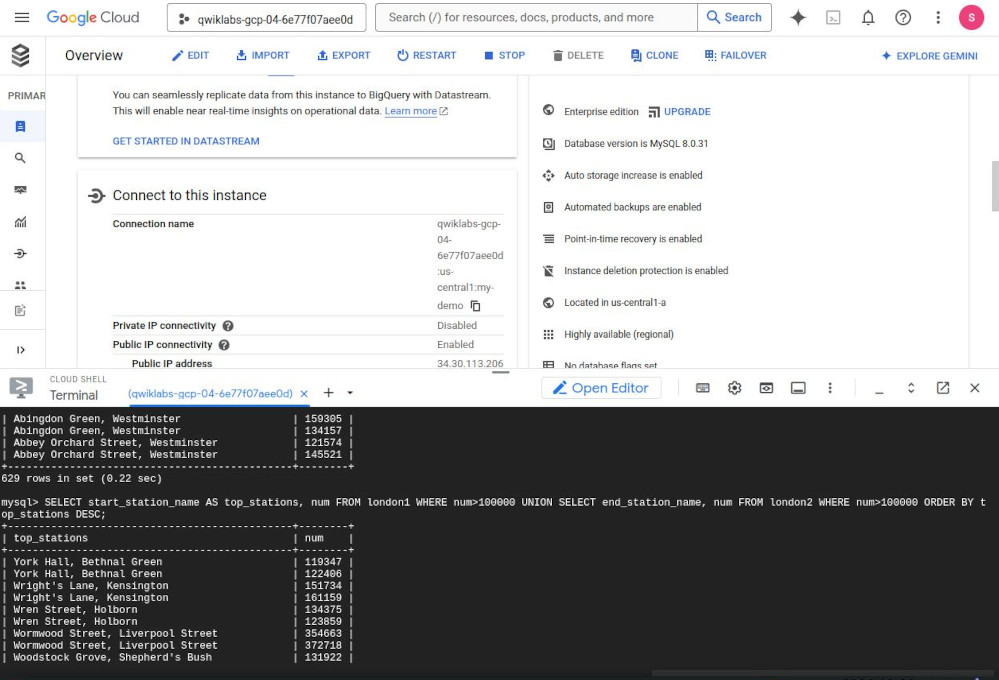Click Highly available (regional) info

tap(619, 335)
